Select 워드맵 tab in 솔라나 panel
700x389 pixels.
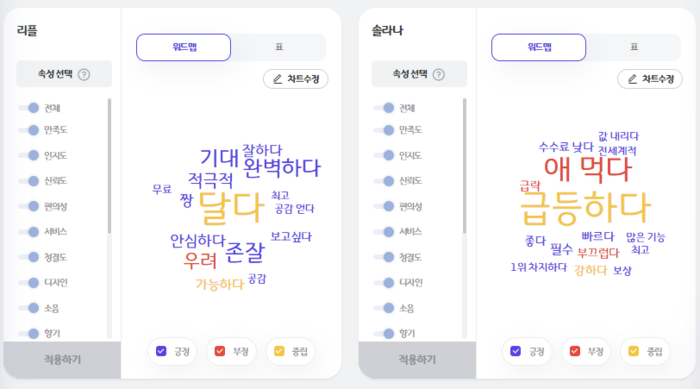coord(538,47)
